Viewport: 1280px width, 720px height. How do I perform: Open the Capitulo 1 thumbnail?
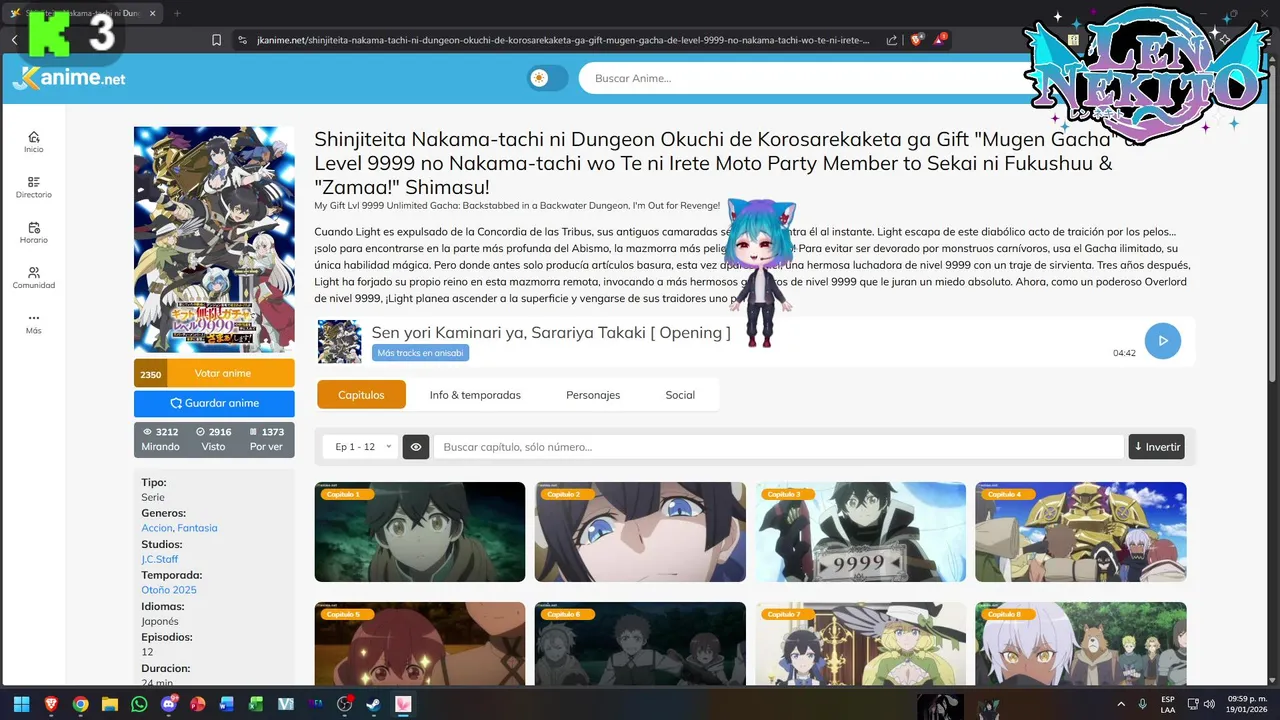(x=420, y=532)
